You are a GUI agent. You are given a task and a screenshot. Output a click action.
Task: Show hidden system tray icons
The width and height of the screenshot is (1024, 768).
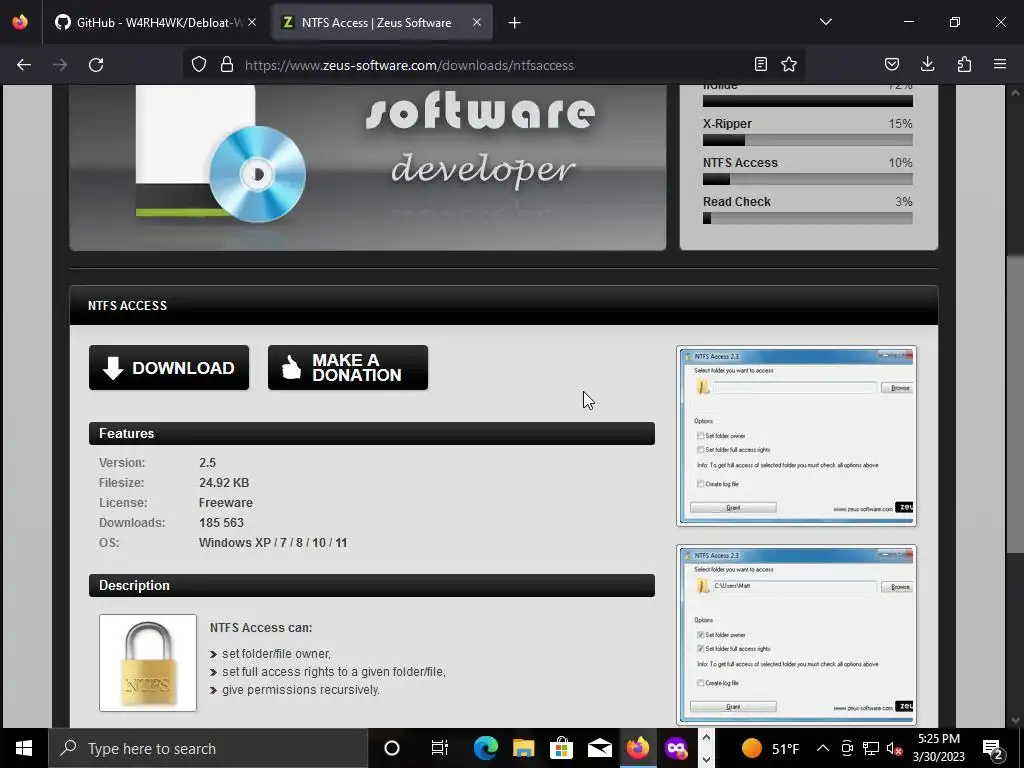coord(823,748)
